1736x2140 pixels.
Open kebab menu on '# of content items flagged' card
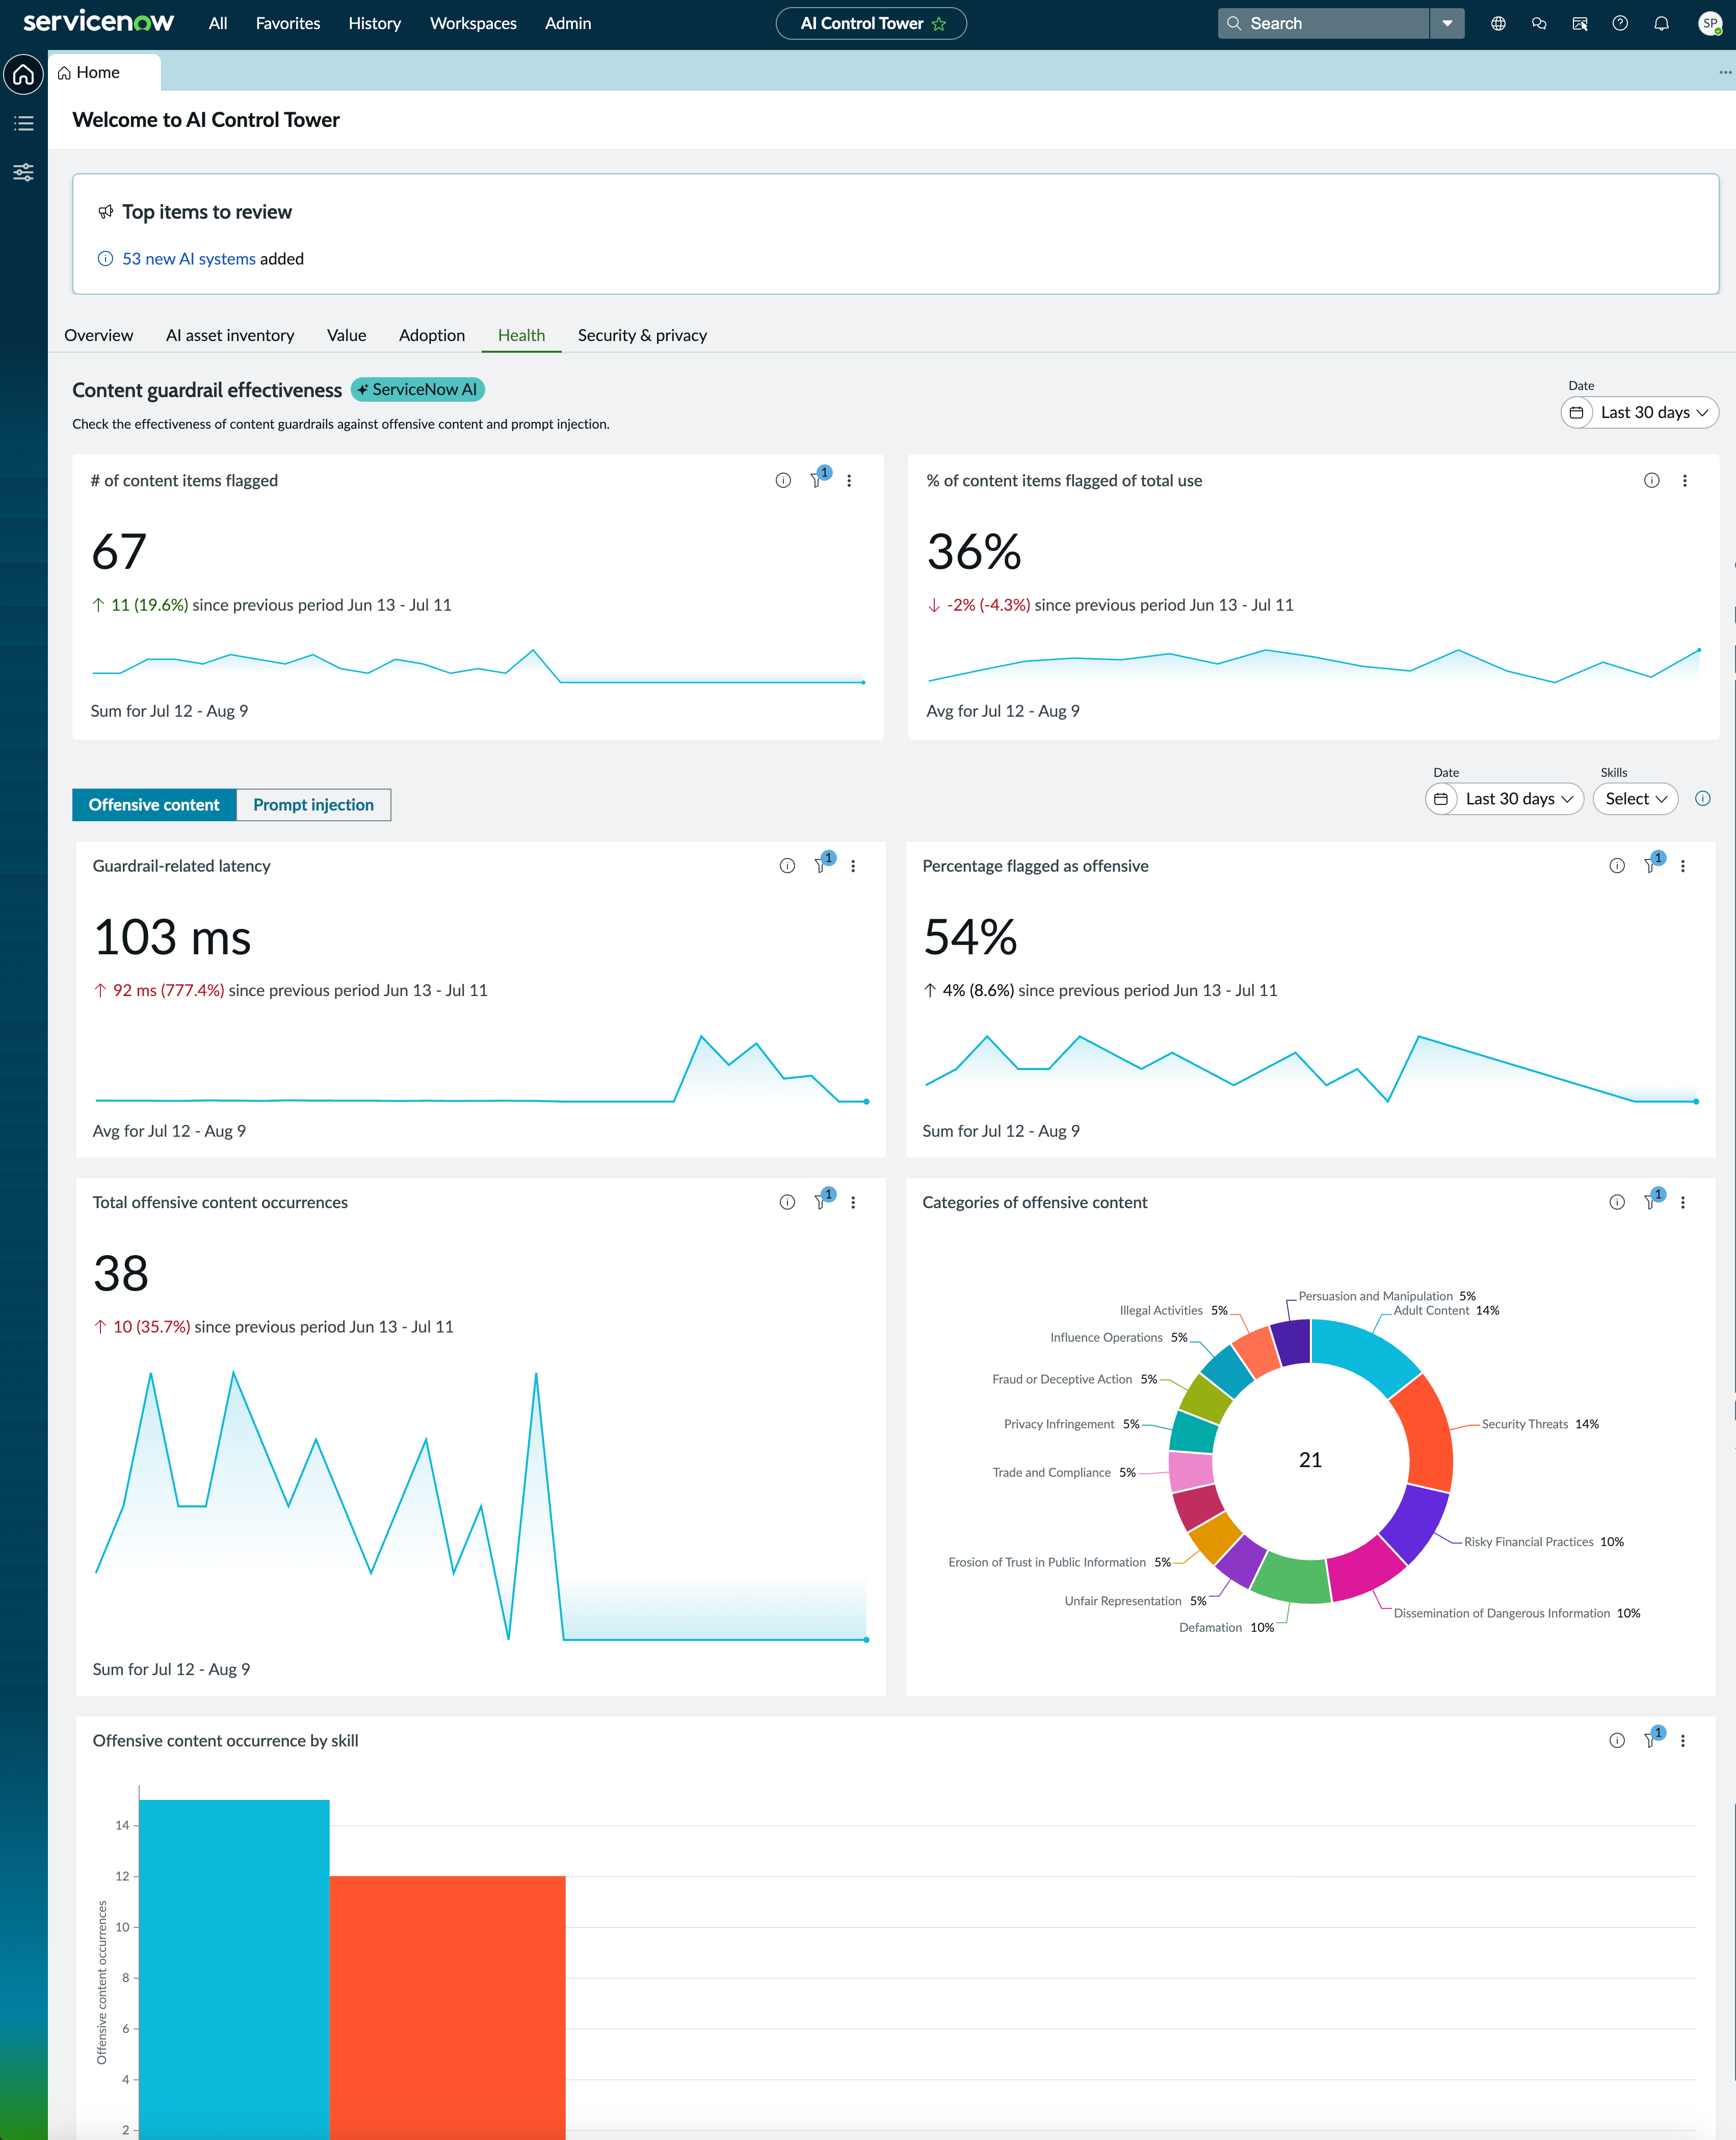pyautogui.click(x=849, y=480)
